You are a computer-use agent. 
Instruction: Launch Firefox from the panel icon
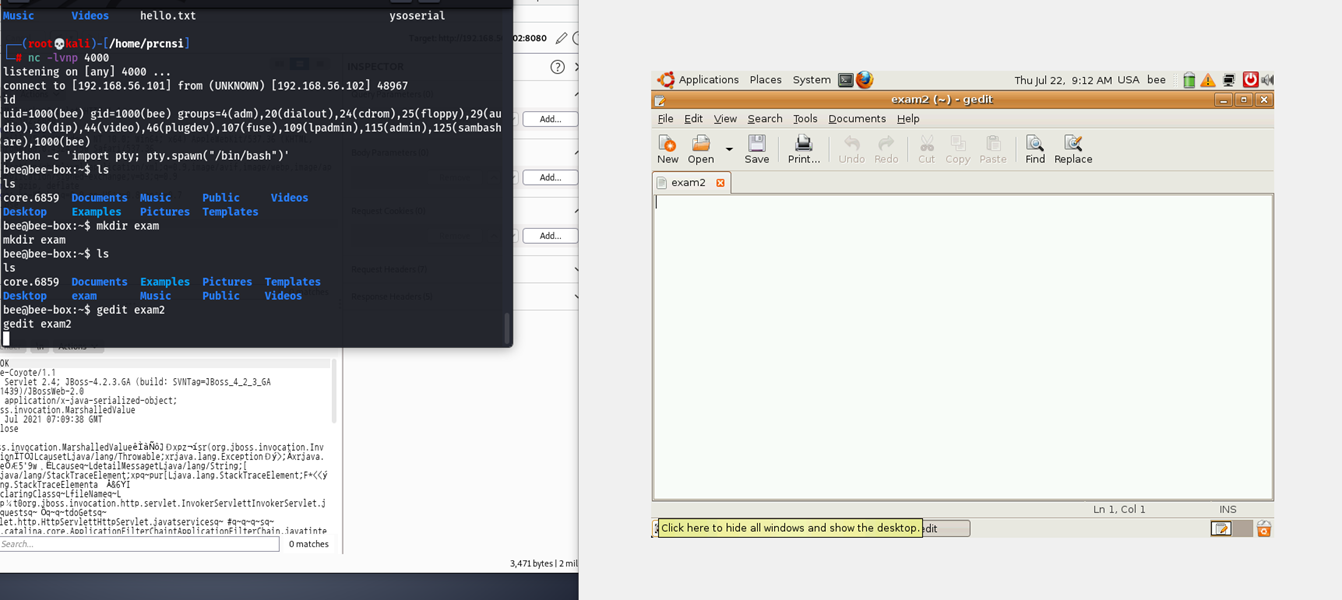click(x=865, y=80)
